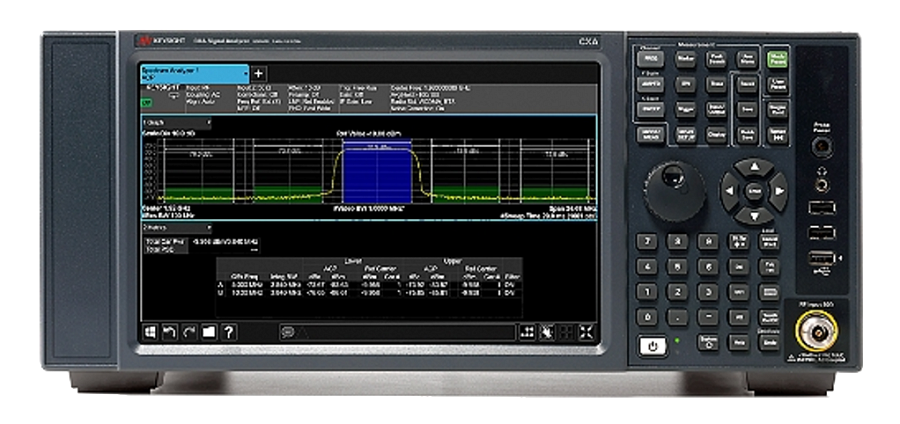Tap the green Mode Preset key

(777, 58)
